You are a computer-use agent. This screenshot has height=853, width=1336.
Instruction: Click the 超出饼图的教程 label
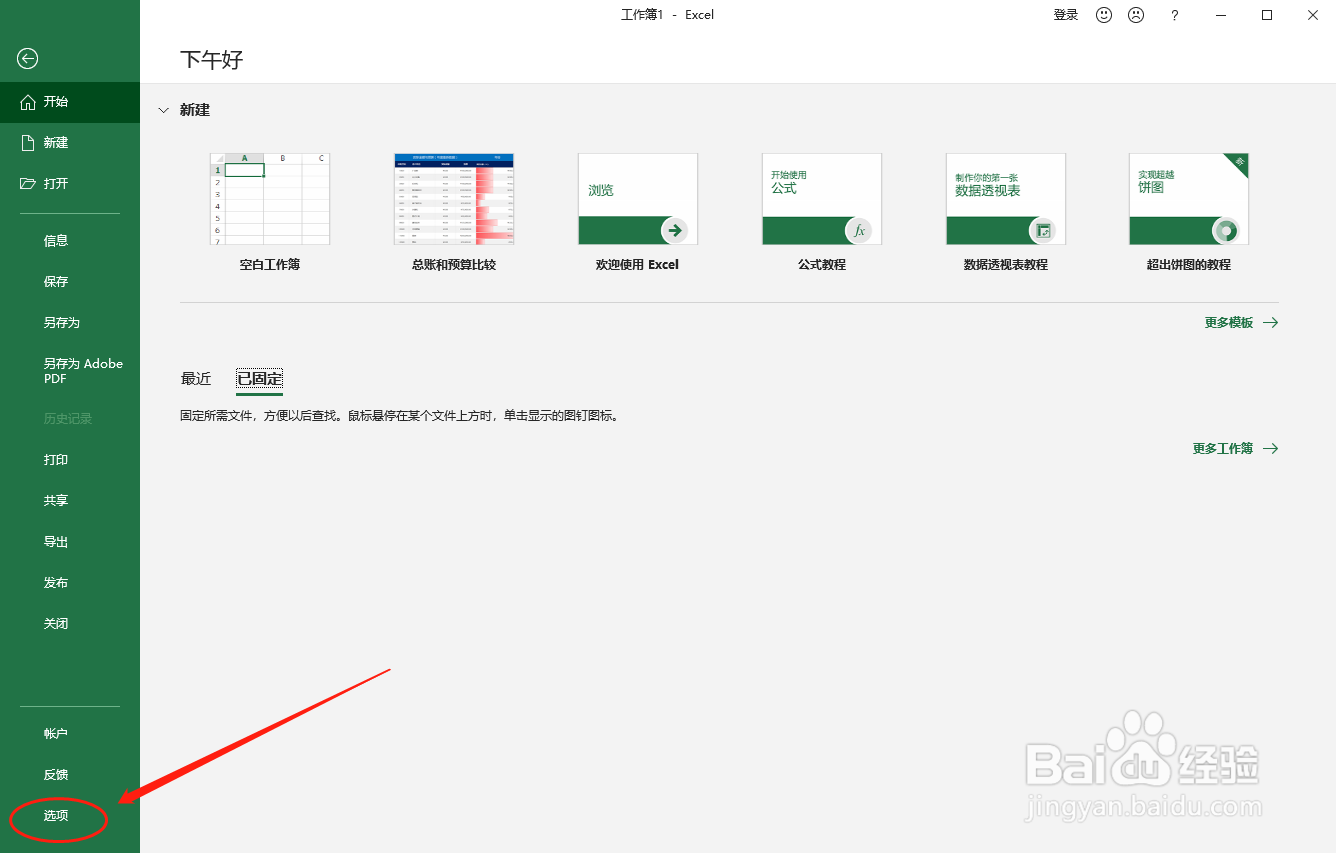[x=1189, y=265]
